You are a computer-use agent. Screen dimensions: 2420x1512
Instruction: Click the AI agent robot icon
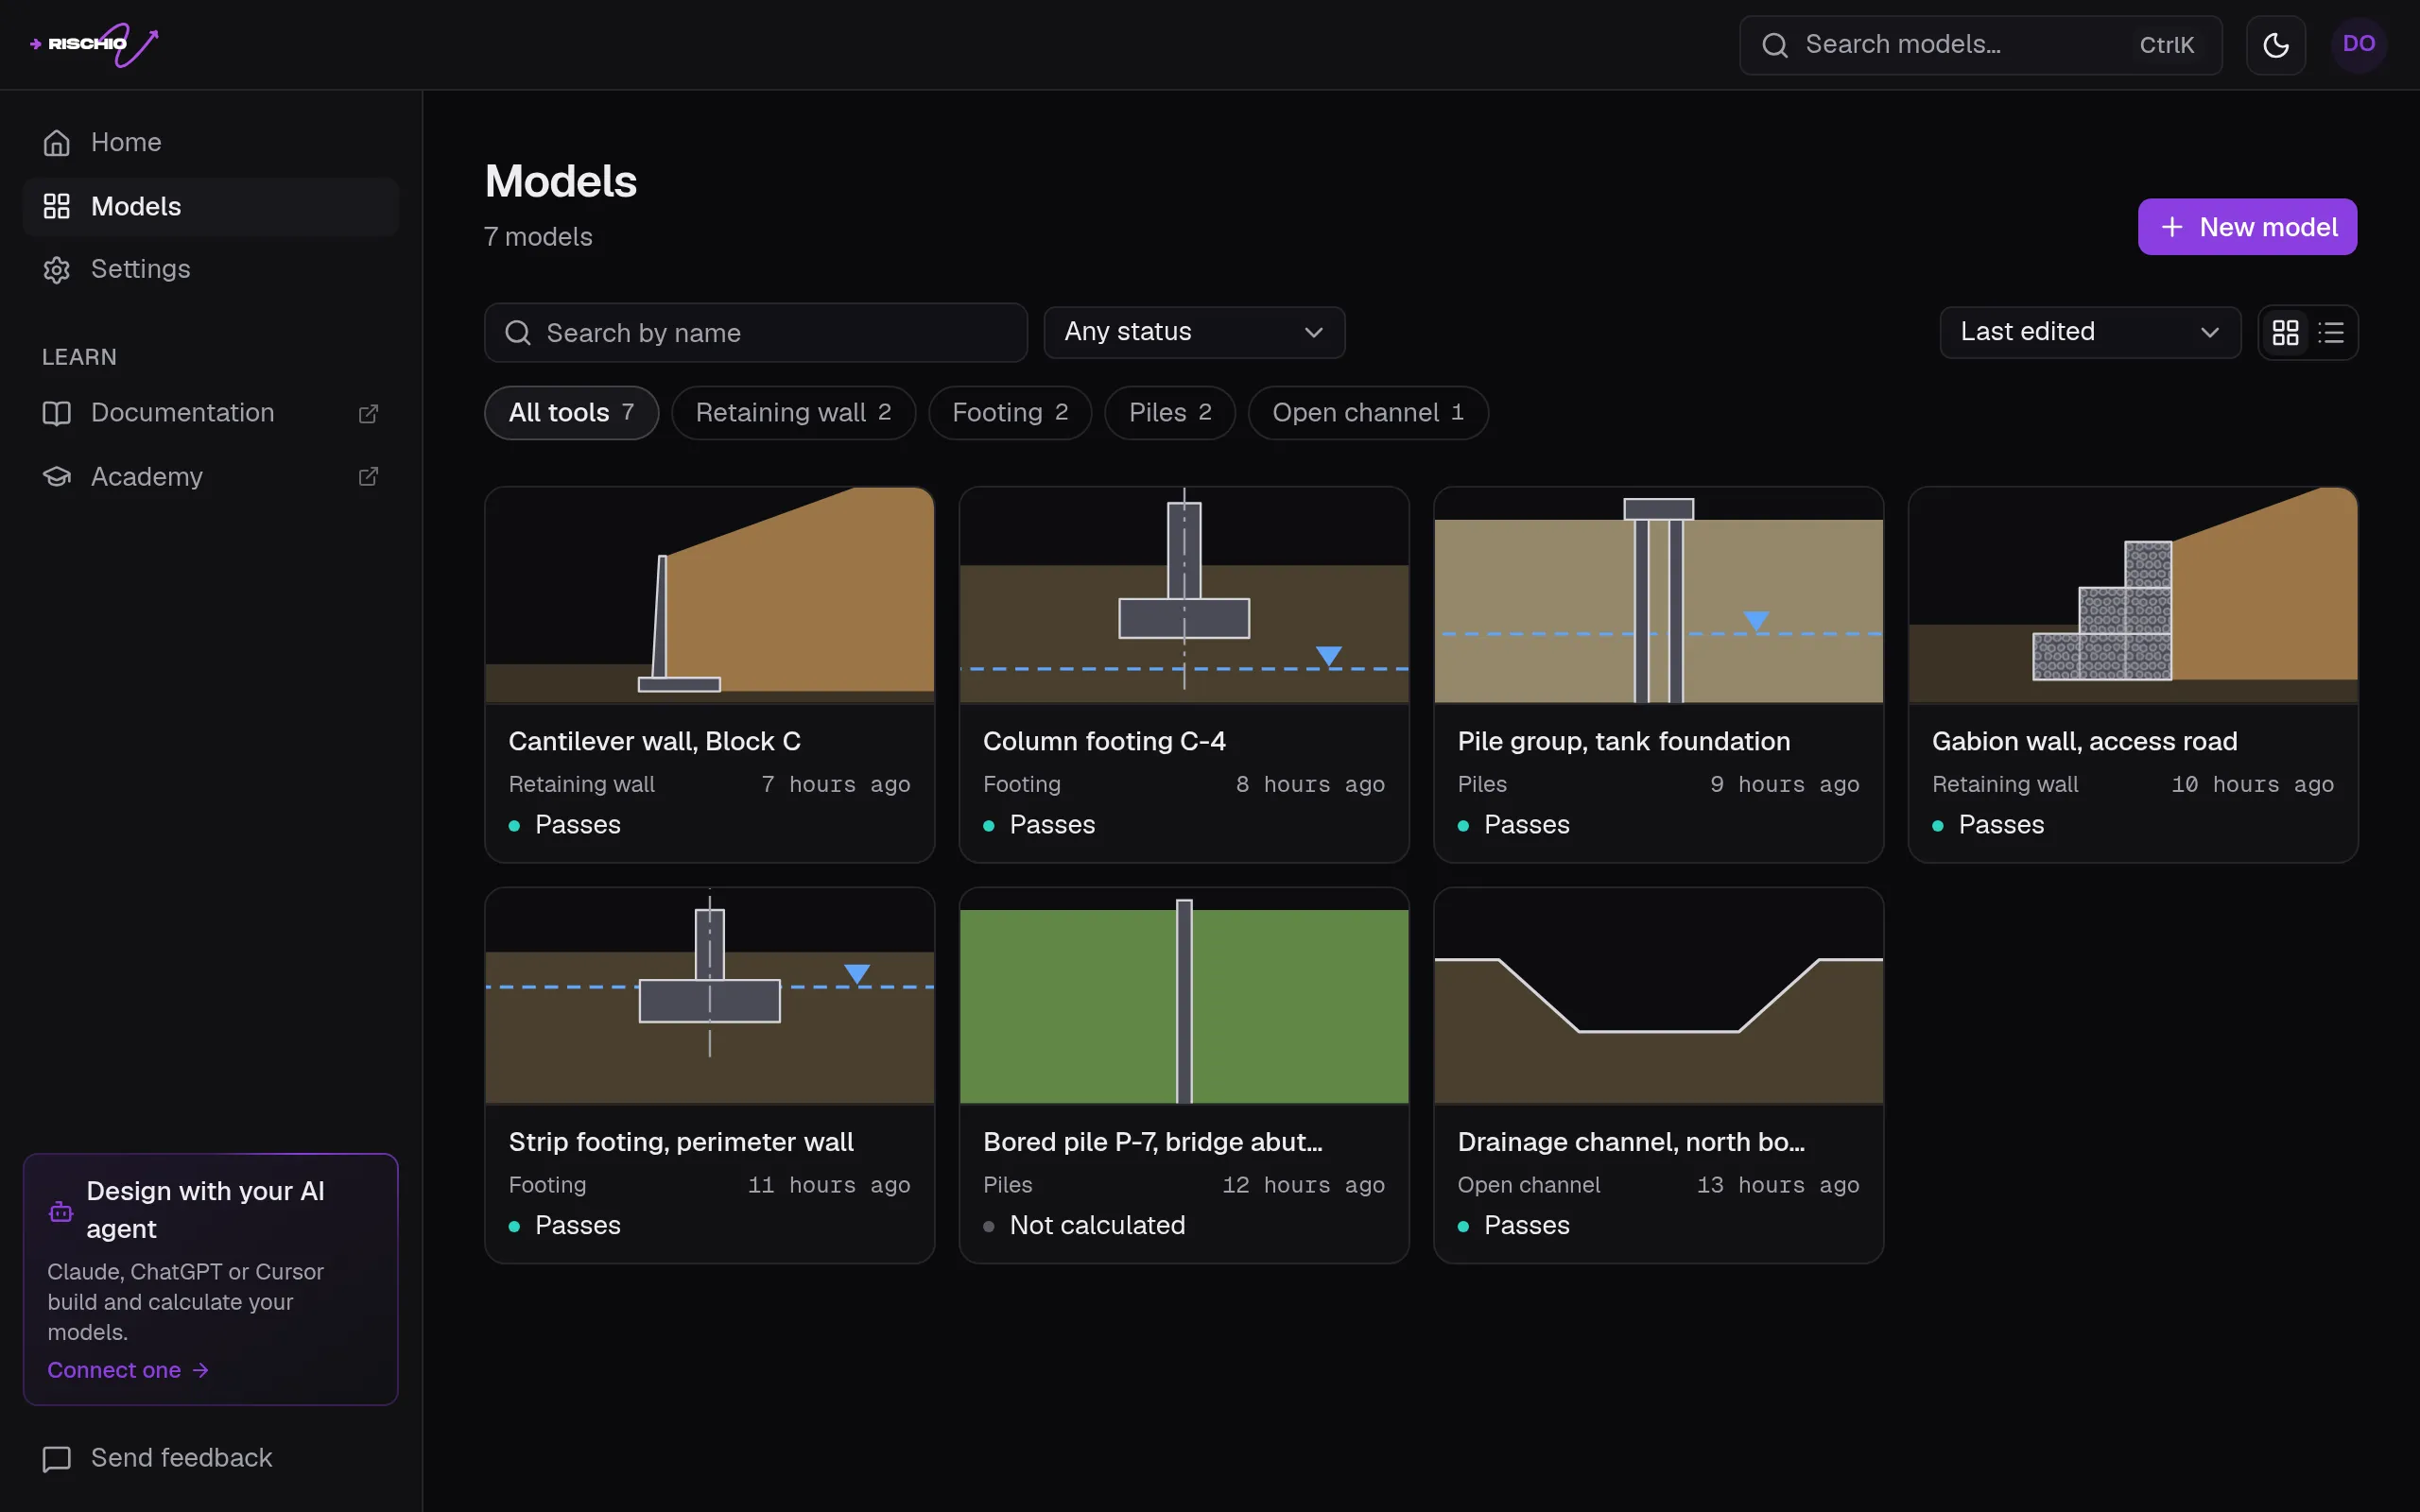(61, 1212)
